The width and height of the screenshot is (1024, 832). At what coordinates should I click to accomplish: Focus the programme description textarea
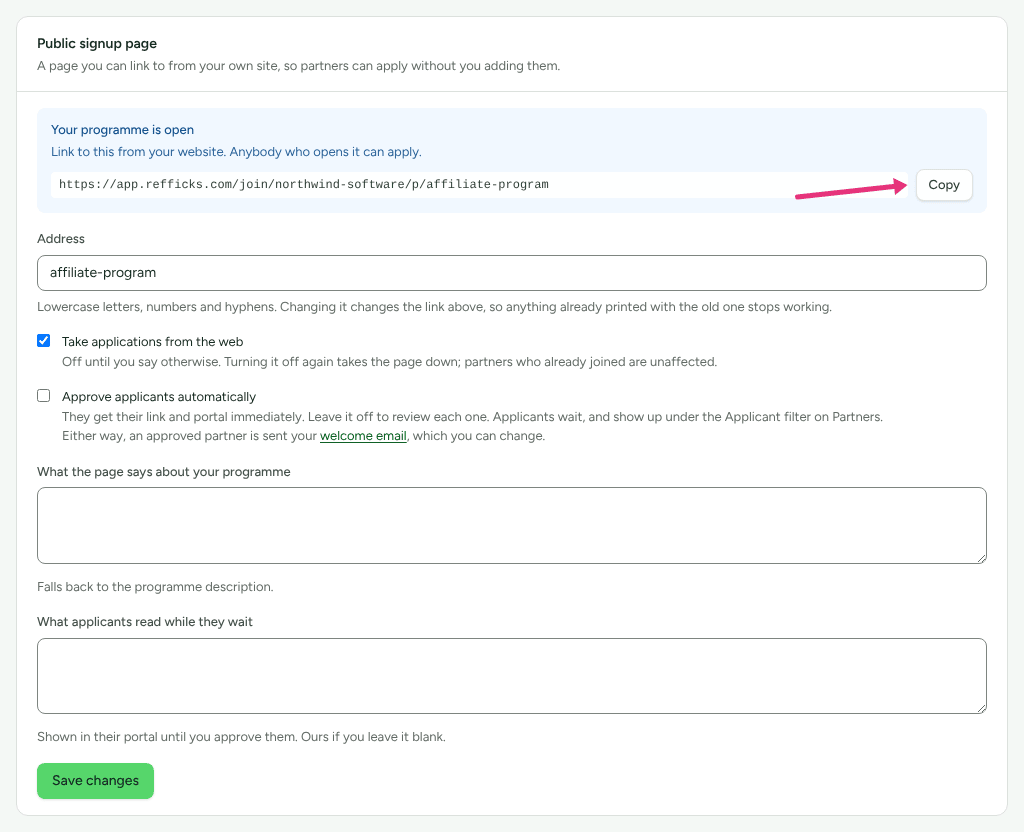pos(511,525)
